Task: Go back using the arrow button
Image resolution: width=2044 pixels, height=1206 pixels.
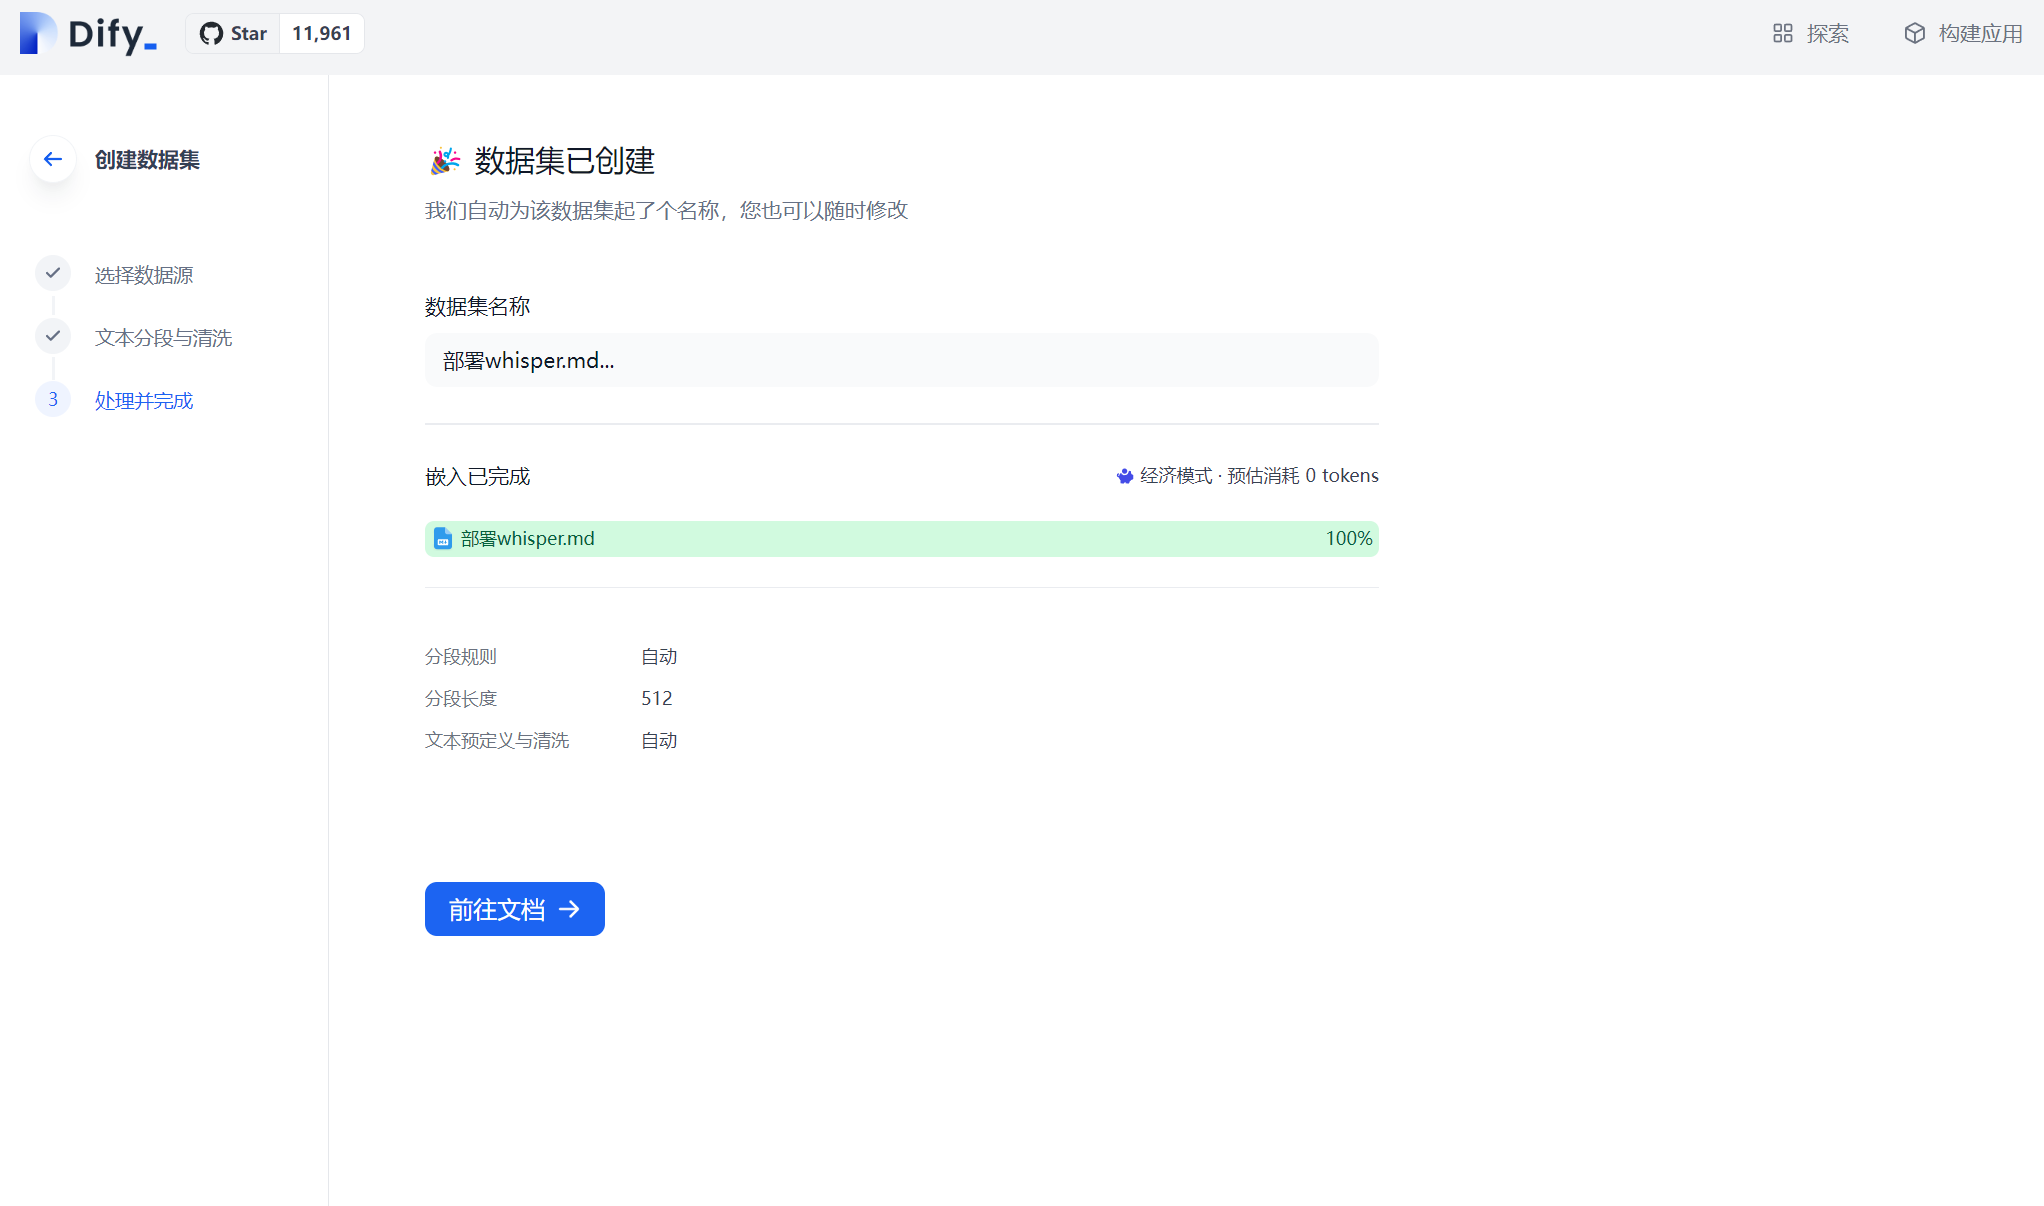Action: [x=53, y=159]
